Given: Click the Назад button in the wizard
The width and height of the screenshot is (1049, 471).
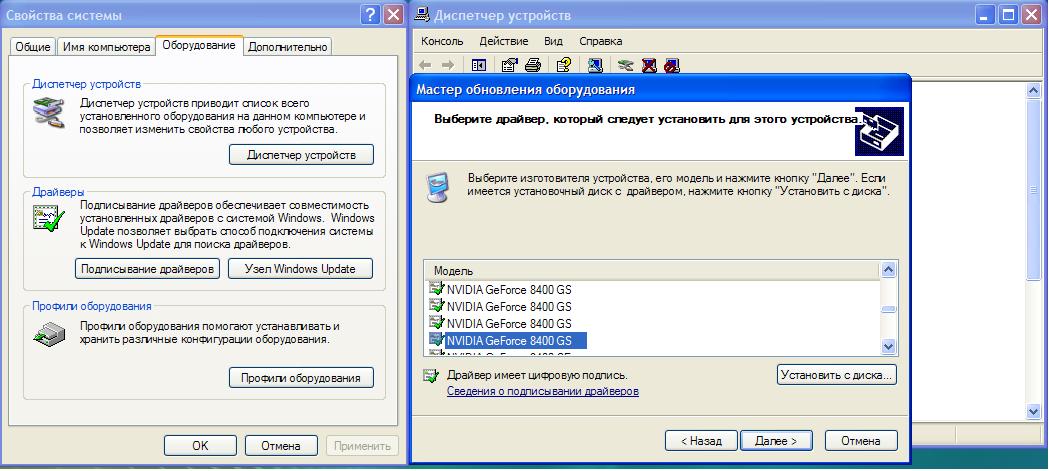Looking at the screenshot, I should click(x=700, y=441).
